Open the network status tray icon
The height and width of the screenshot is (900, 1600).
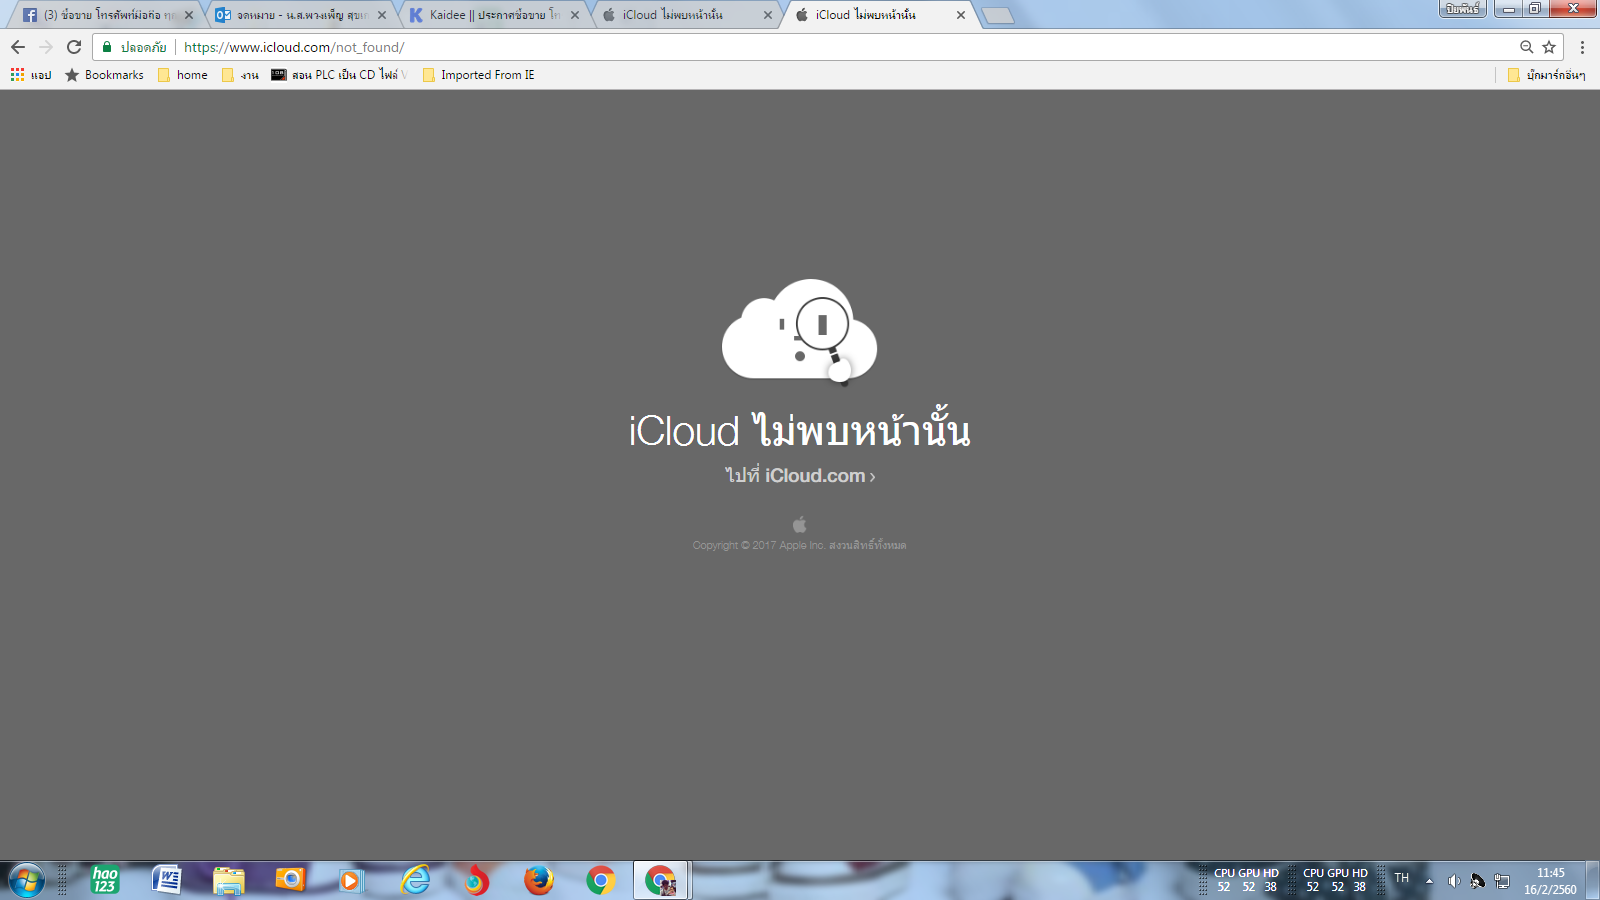[x=1502, y=881]
